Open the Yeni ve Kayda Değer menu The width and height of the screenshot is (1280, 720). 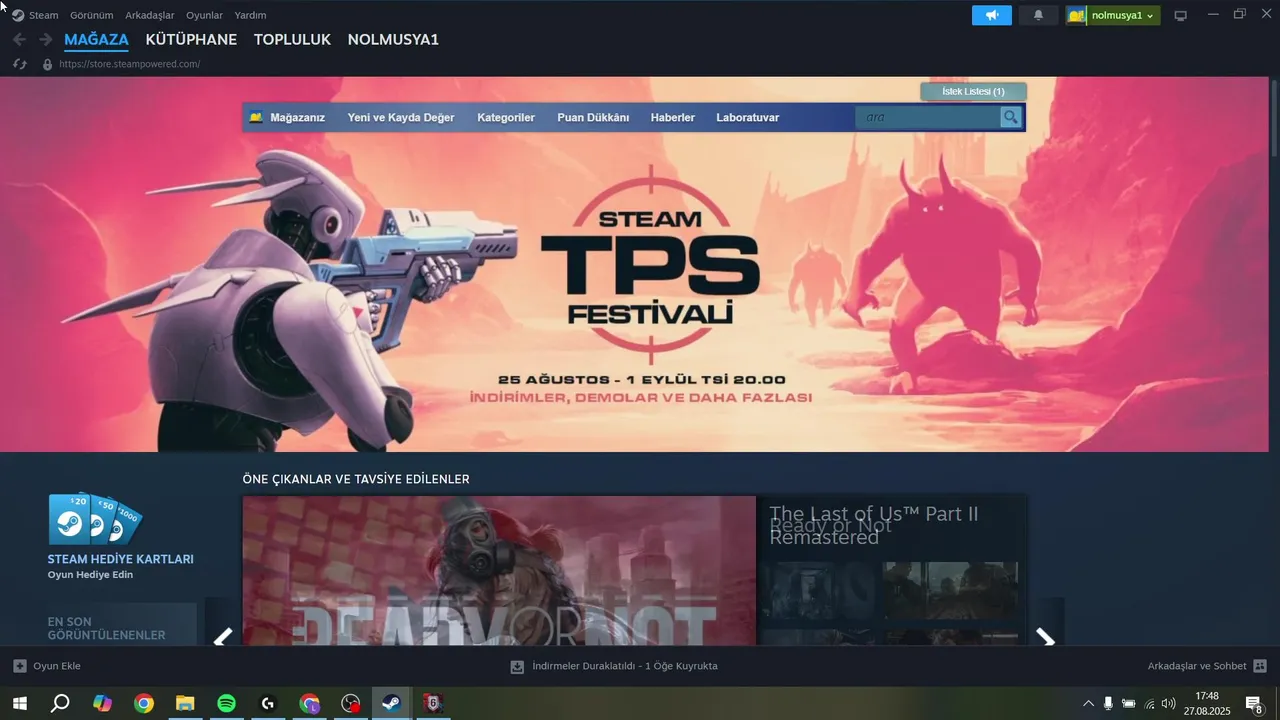(x=401, y=117)
